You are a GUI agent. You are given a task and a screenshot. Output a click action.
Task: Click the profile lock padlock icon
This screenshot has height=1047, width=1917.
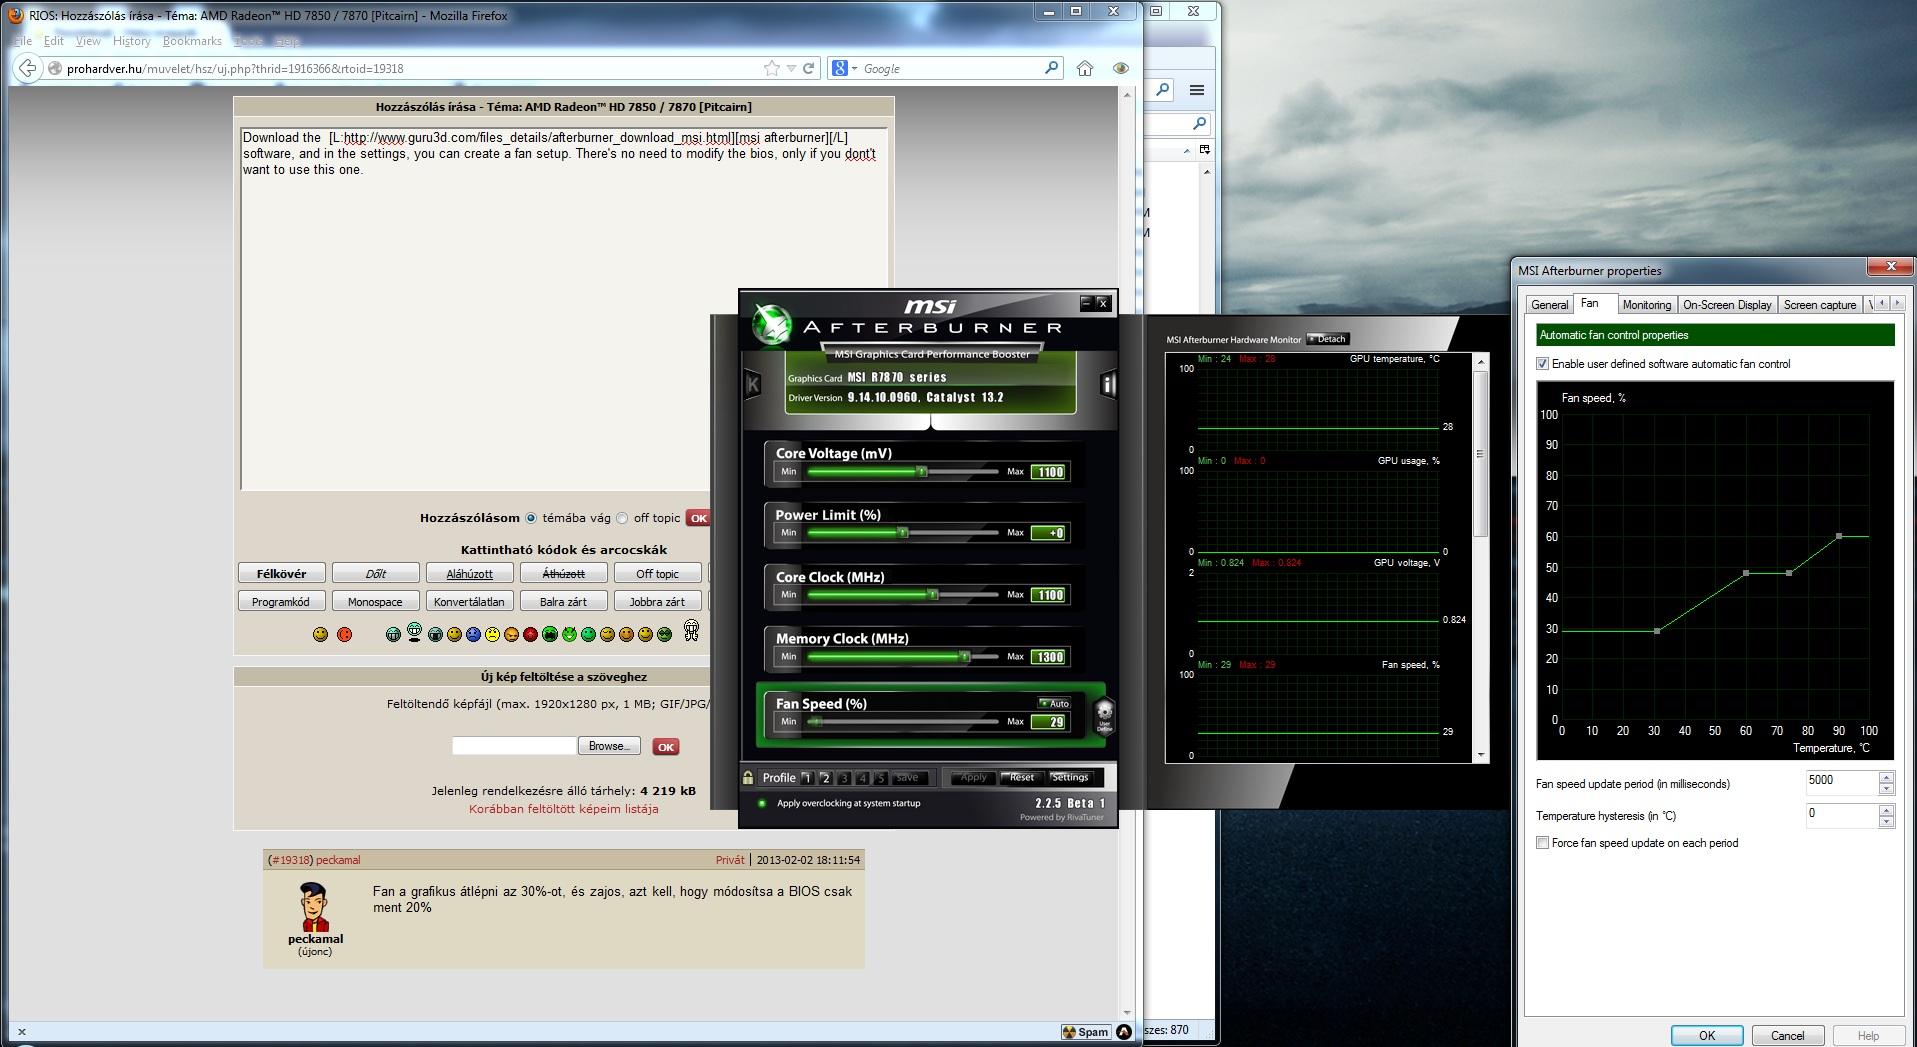748,777
